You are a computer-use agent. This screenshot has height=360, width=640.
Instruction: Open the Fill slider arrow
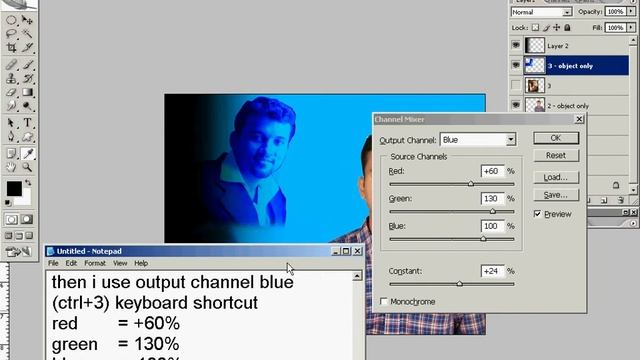point(631,28)
